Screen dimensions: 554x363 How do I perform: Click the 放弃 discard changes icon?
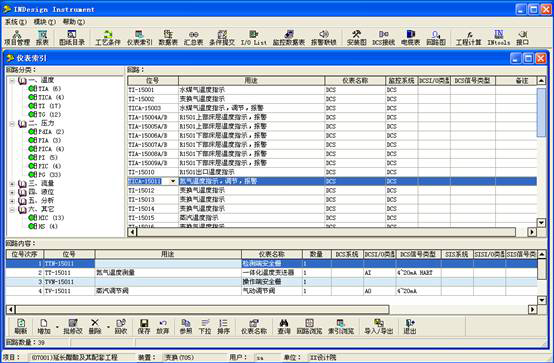click(x=163, y=326)
